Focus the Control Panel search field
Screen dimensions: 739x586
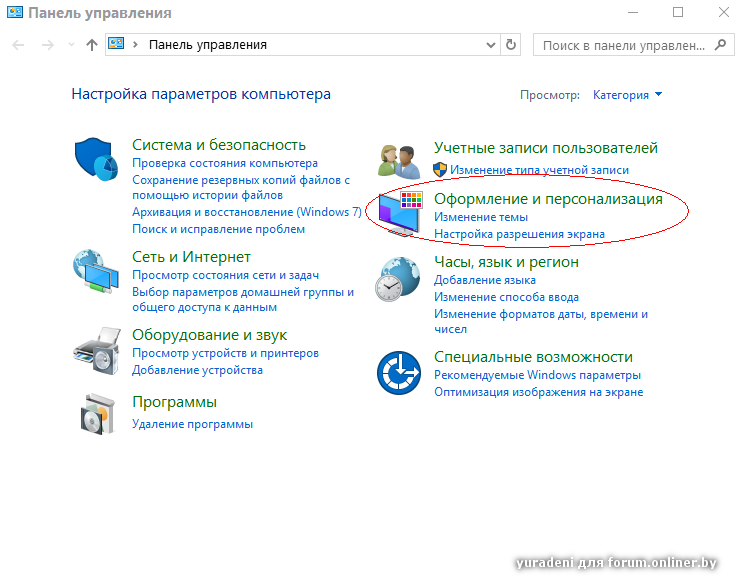[633, 45]
